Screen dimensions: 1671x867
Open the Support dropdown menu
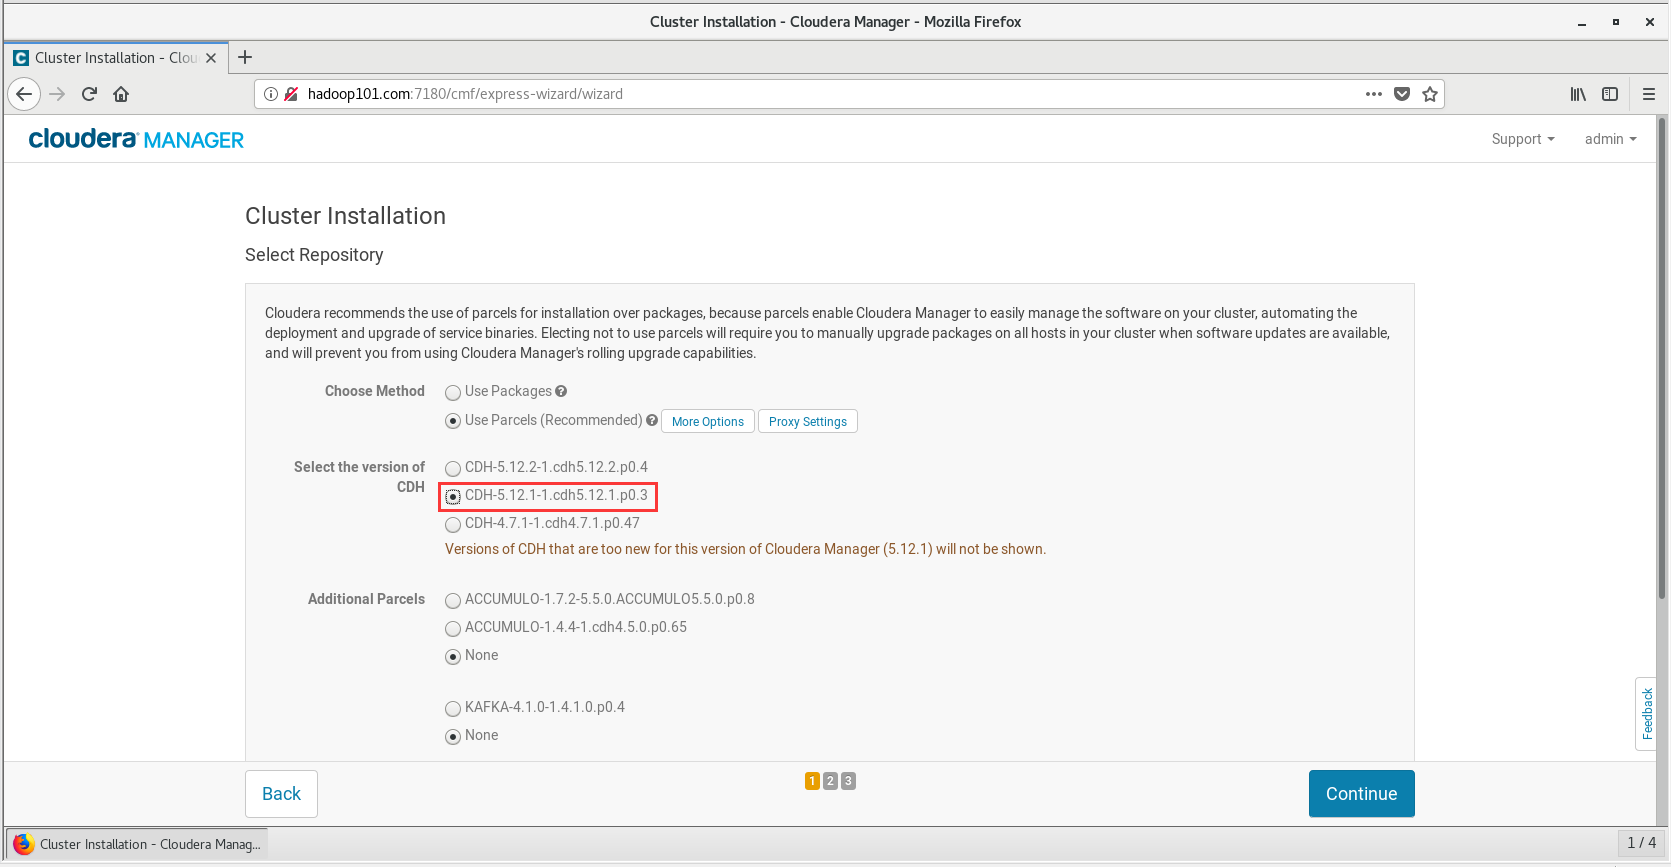[x=1523, y=139]
